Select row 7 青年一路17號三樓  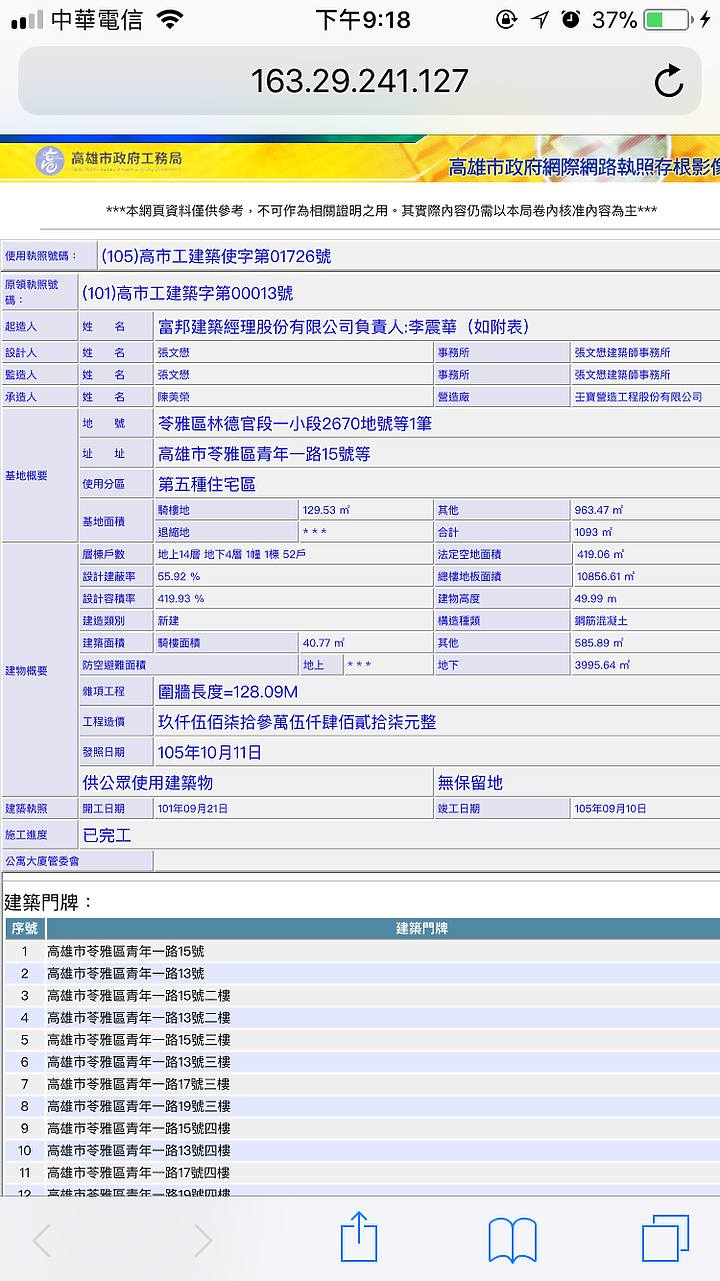click(138, 1083)
